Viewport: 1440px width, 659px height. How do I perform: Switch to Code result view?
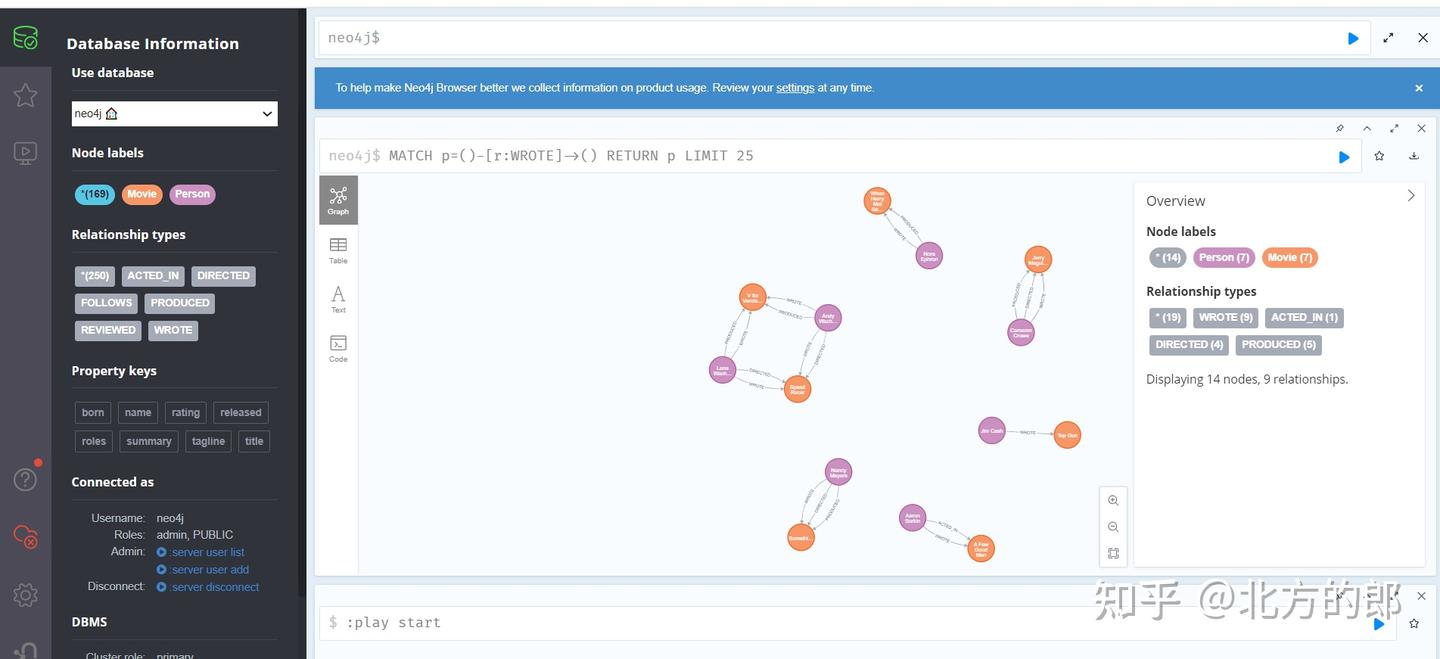(337, 346)
